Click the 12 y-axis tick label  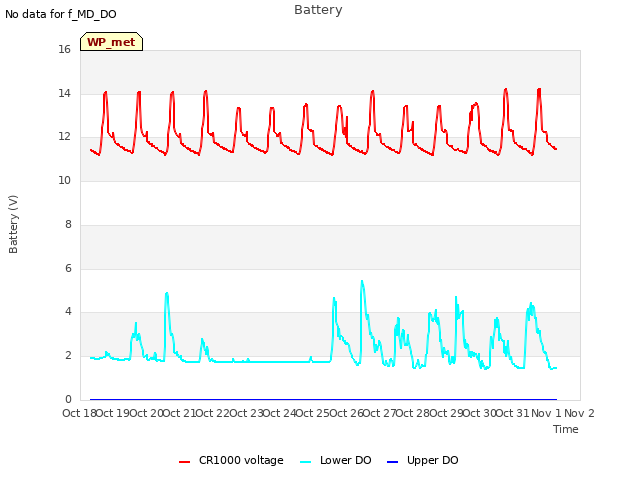64,137
